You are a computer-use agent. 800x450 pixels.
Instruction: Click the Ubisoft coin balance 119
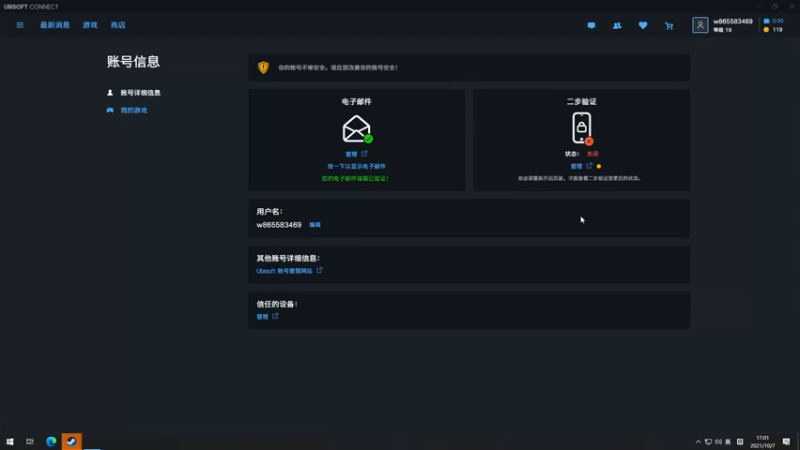click(773, 30)
